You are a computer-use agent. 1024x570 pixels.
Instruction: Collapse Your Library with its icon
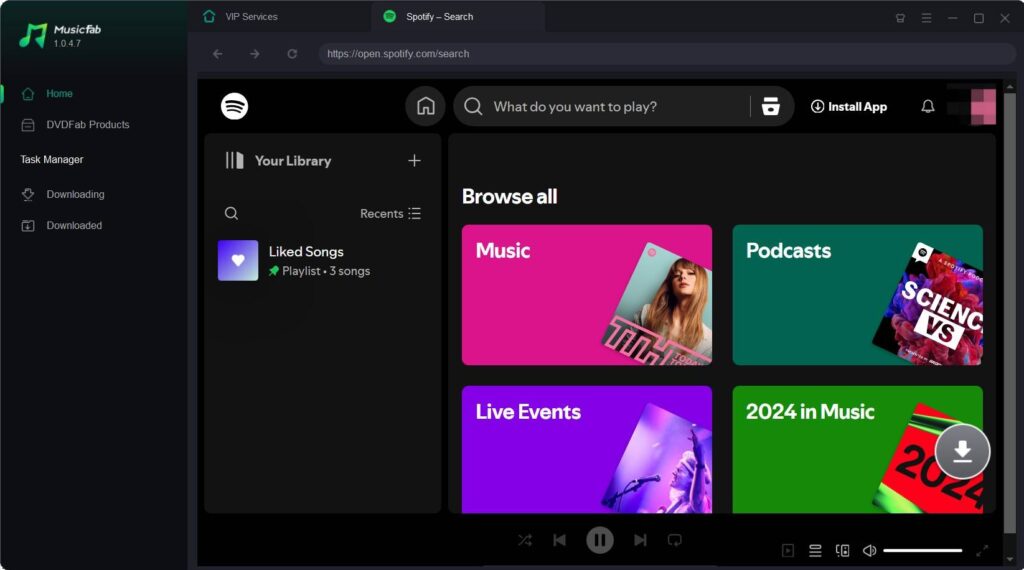pyautogui.click(x=234, y=161)
